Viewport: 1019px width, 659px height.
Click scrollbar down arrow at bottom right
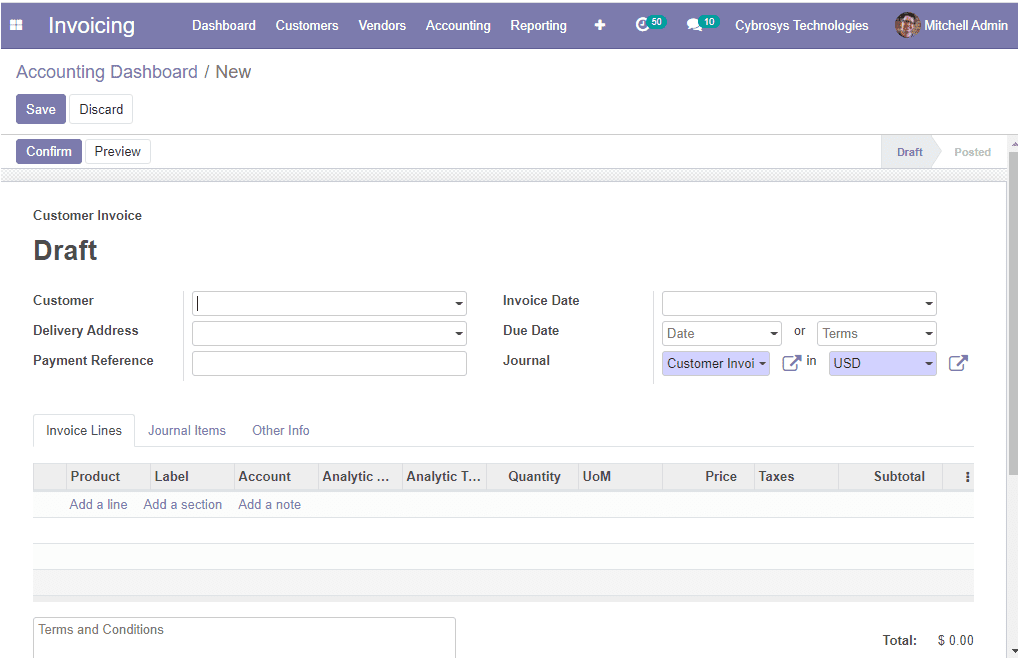(x=1014, y=651)
